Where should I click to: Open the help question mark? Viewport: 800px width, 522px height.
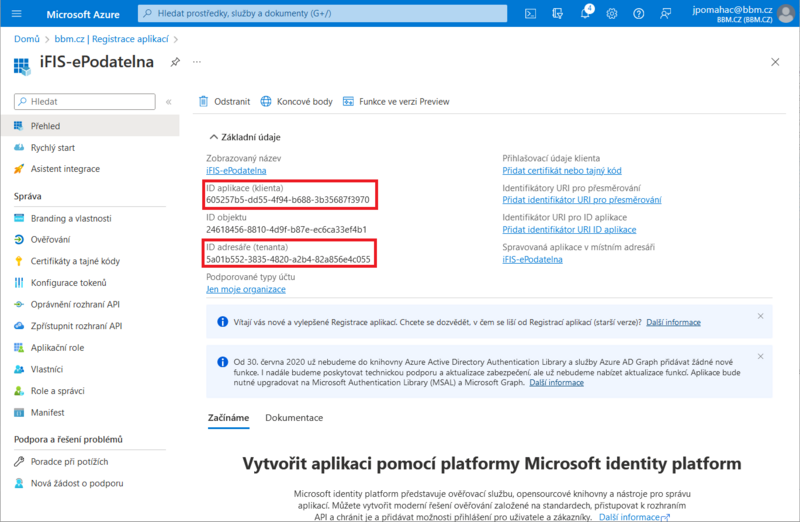(638, 14)
